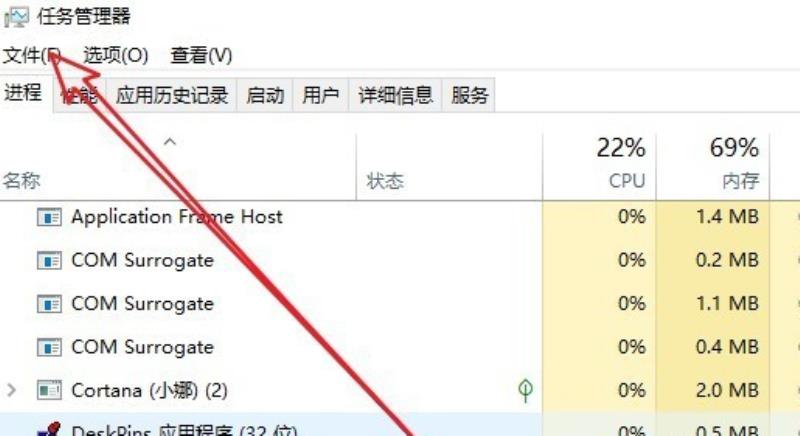This screenshot has width=800, height=436.
Task: Open the 文件(F) menu
Action: (32, 55)
